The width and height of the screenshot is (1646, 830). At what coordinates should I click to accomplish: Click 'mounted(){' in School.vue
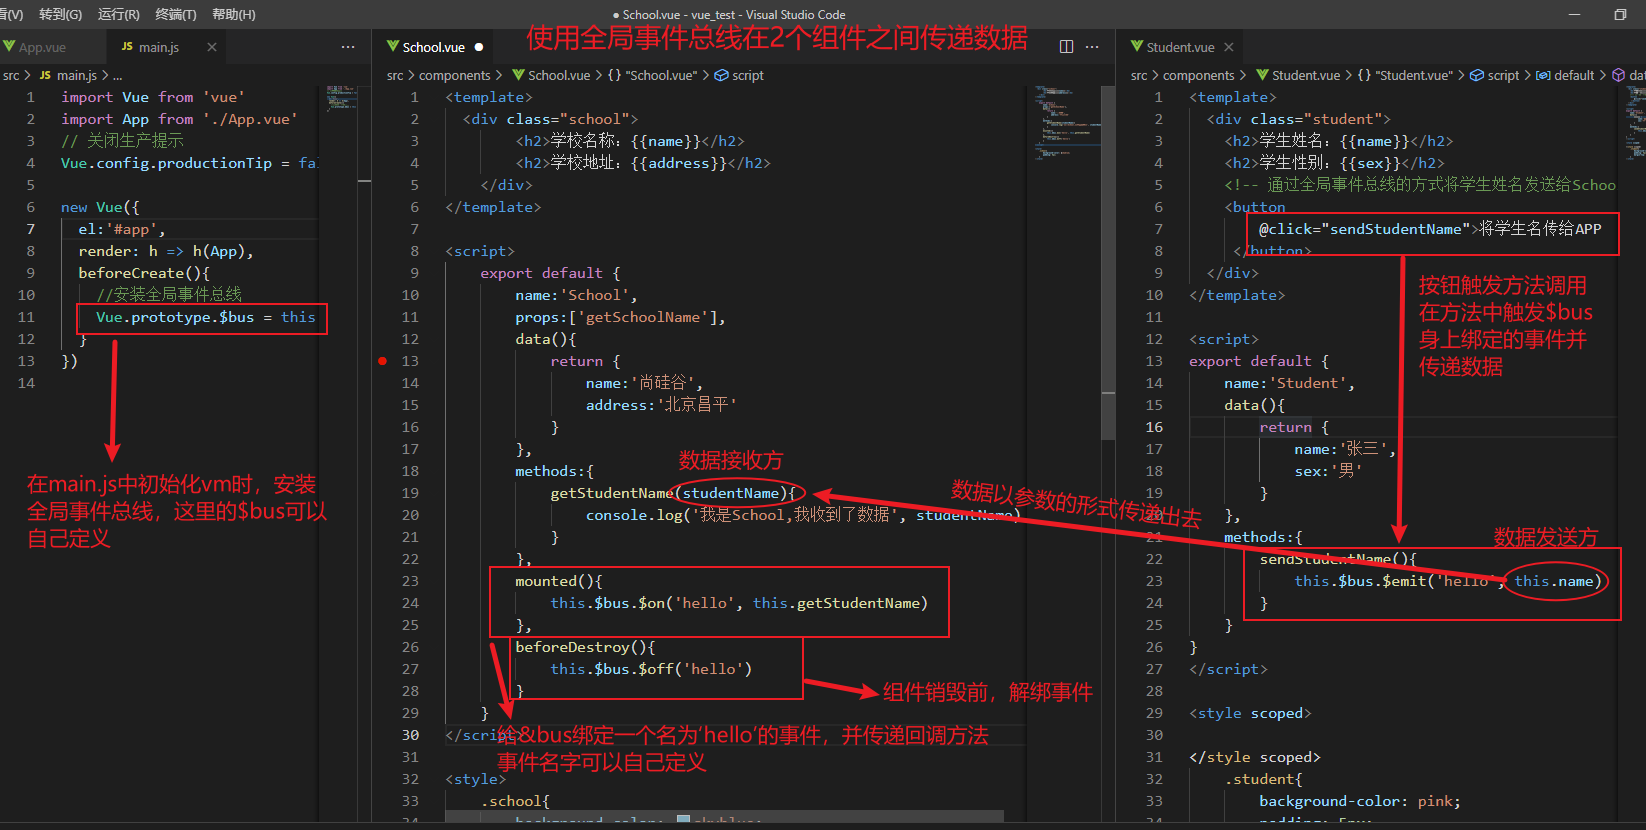559,581
